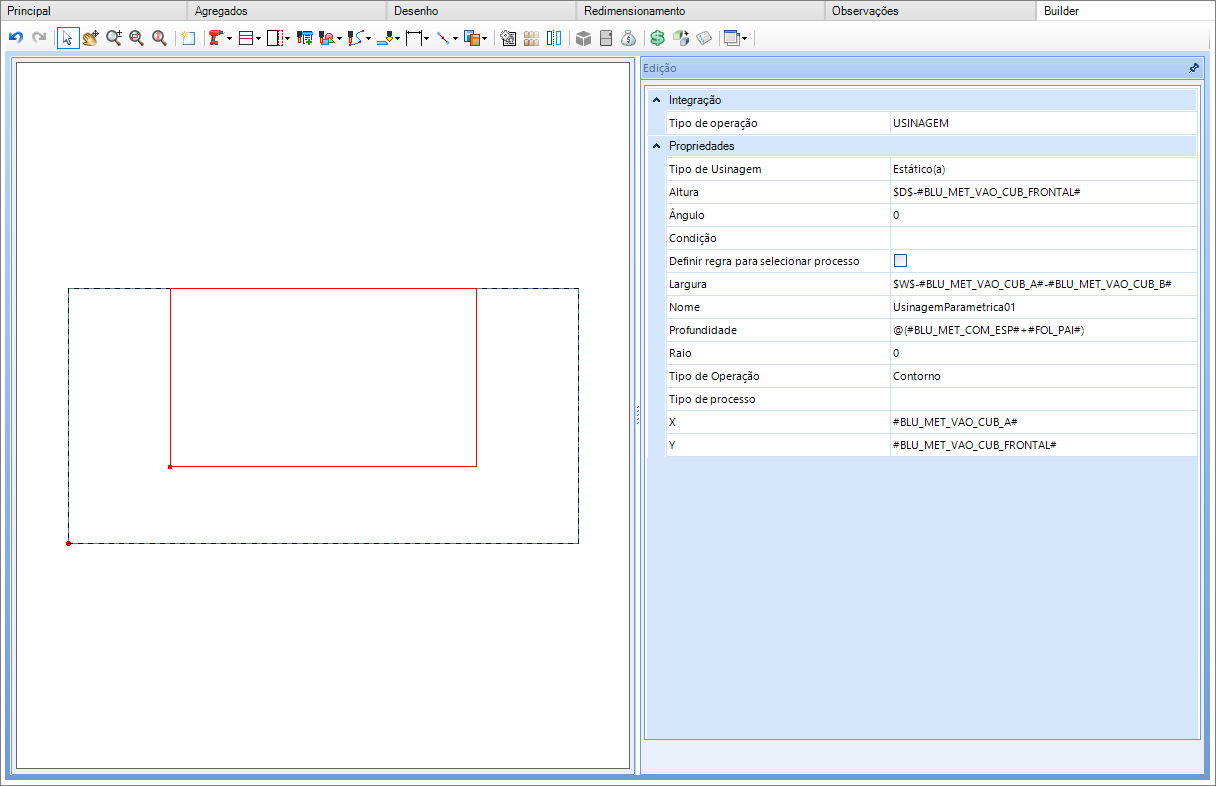Click the empty Condição value field
Screen dimensions: 1216x786
(1043, 238)
